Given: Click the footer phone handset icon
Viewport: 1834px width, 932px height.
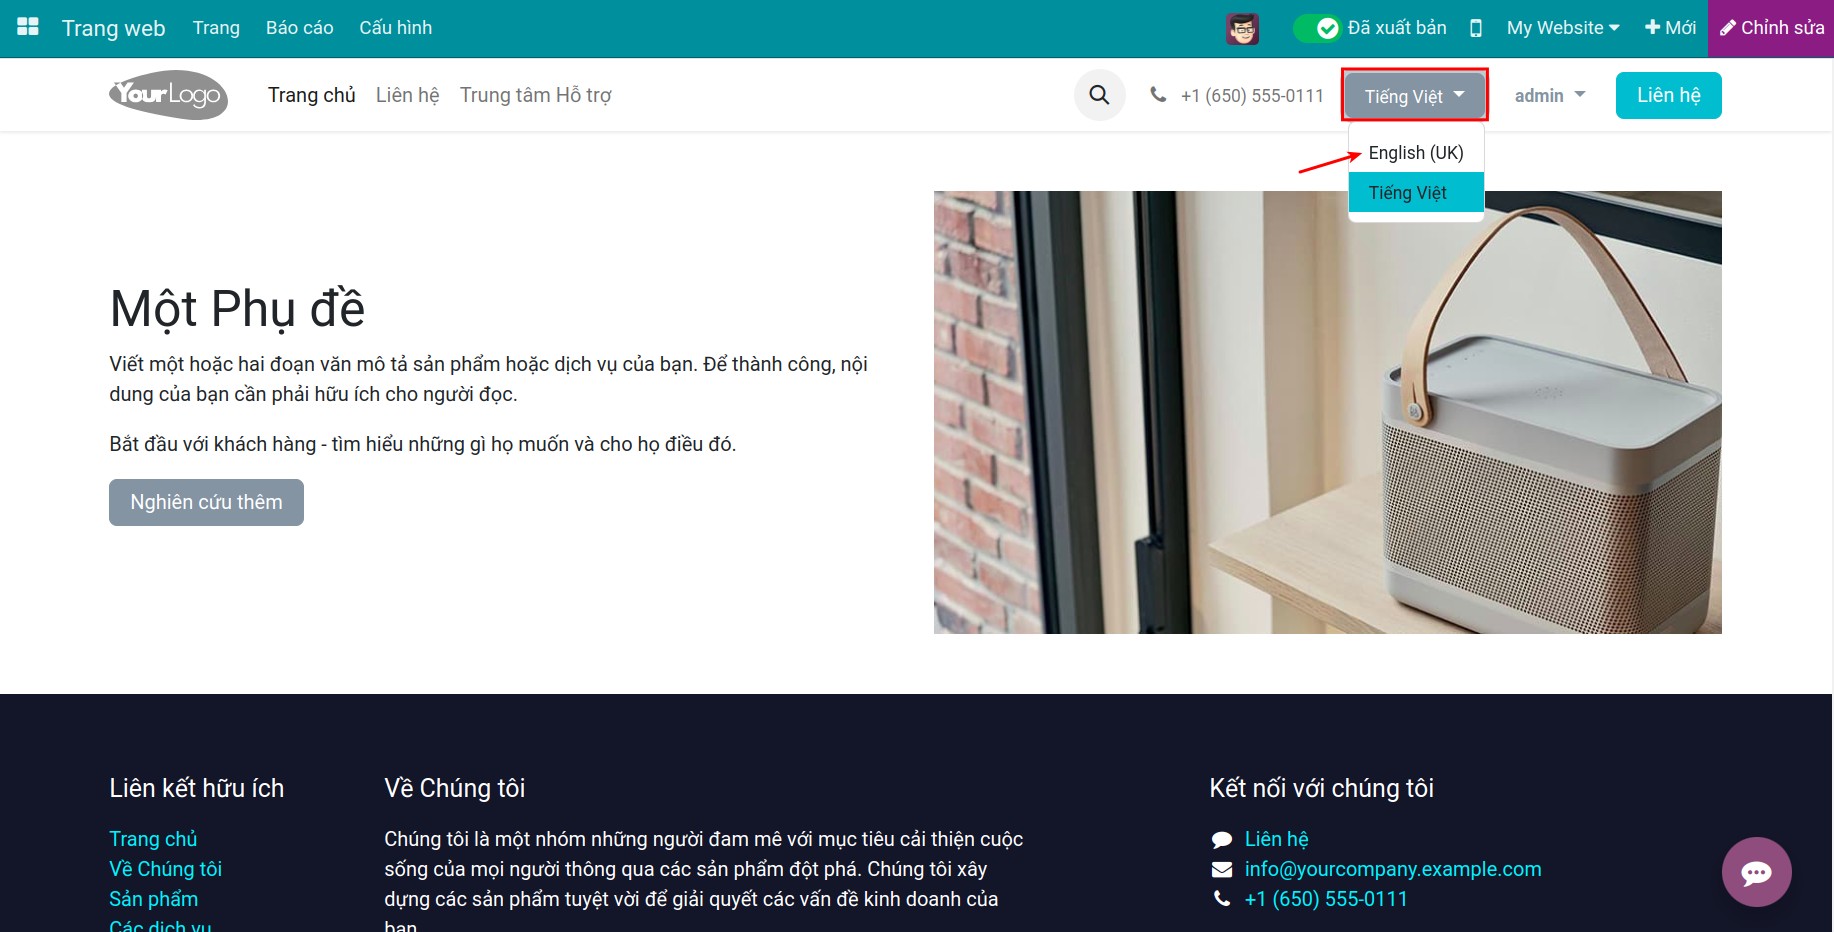Looking at the screenshot, I should point(1222,899).
